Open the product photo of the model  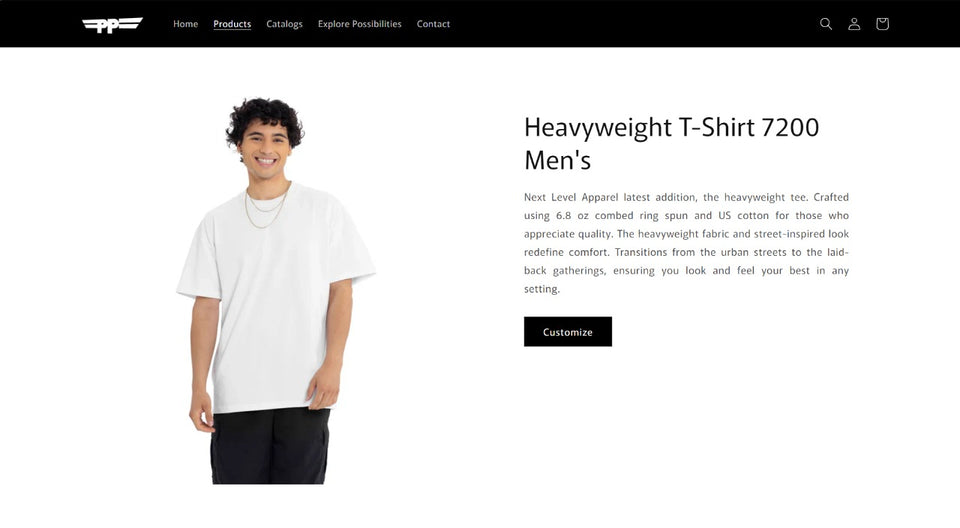pyautogui.click(x=276, y=290)
